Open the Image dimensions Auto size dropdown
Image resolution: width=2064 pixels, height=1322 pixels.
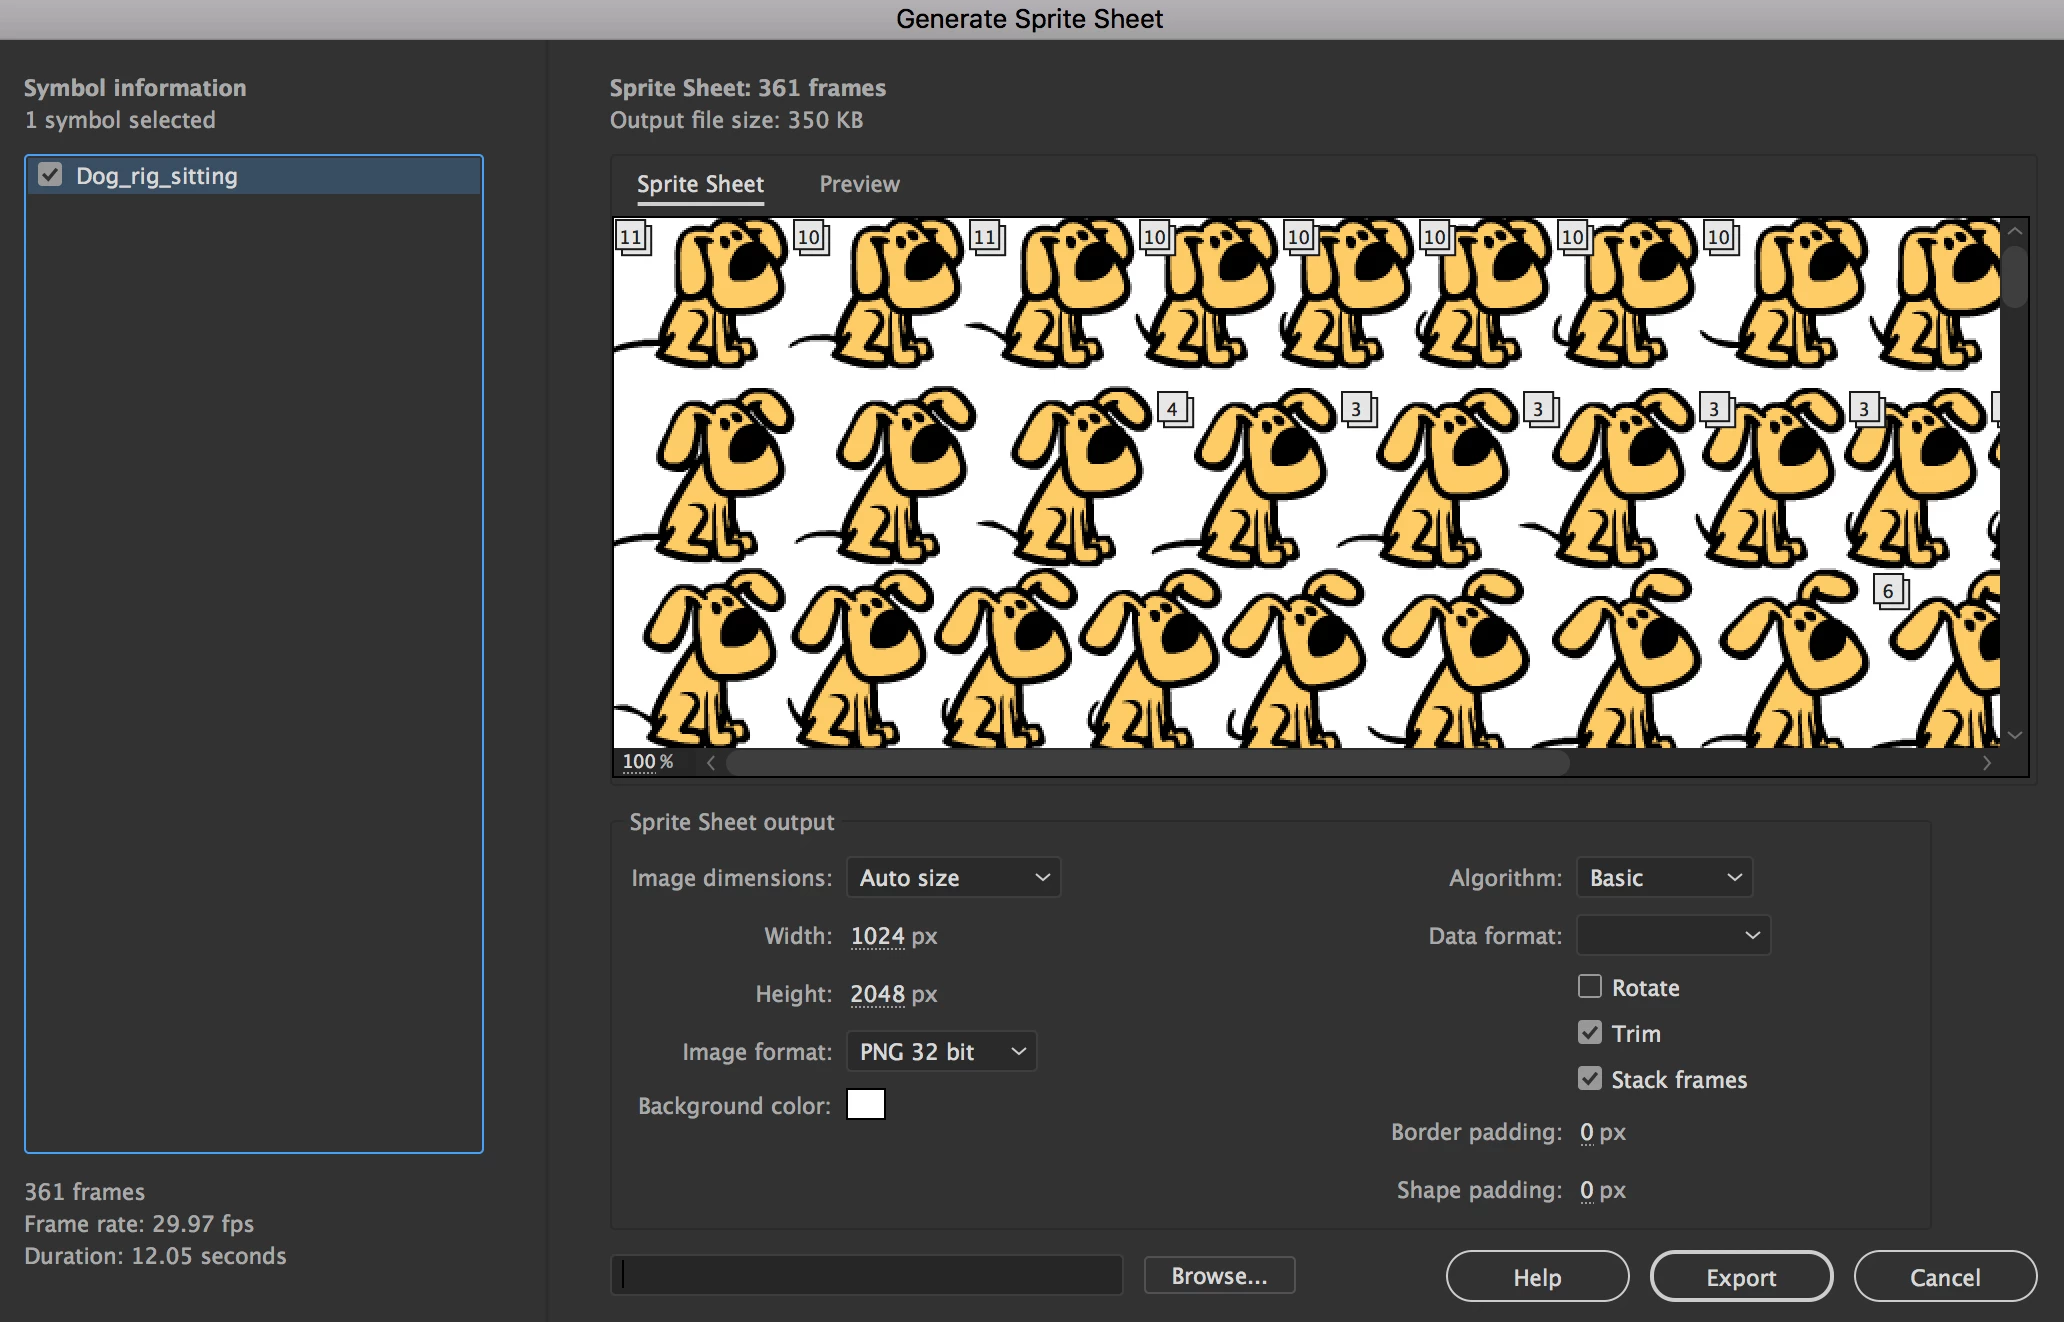(x=953, y=878)
